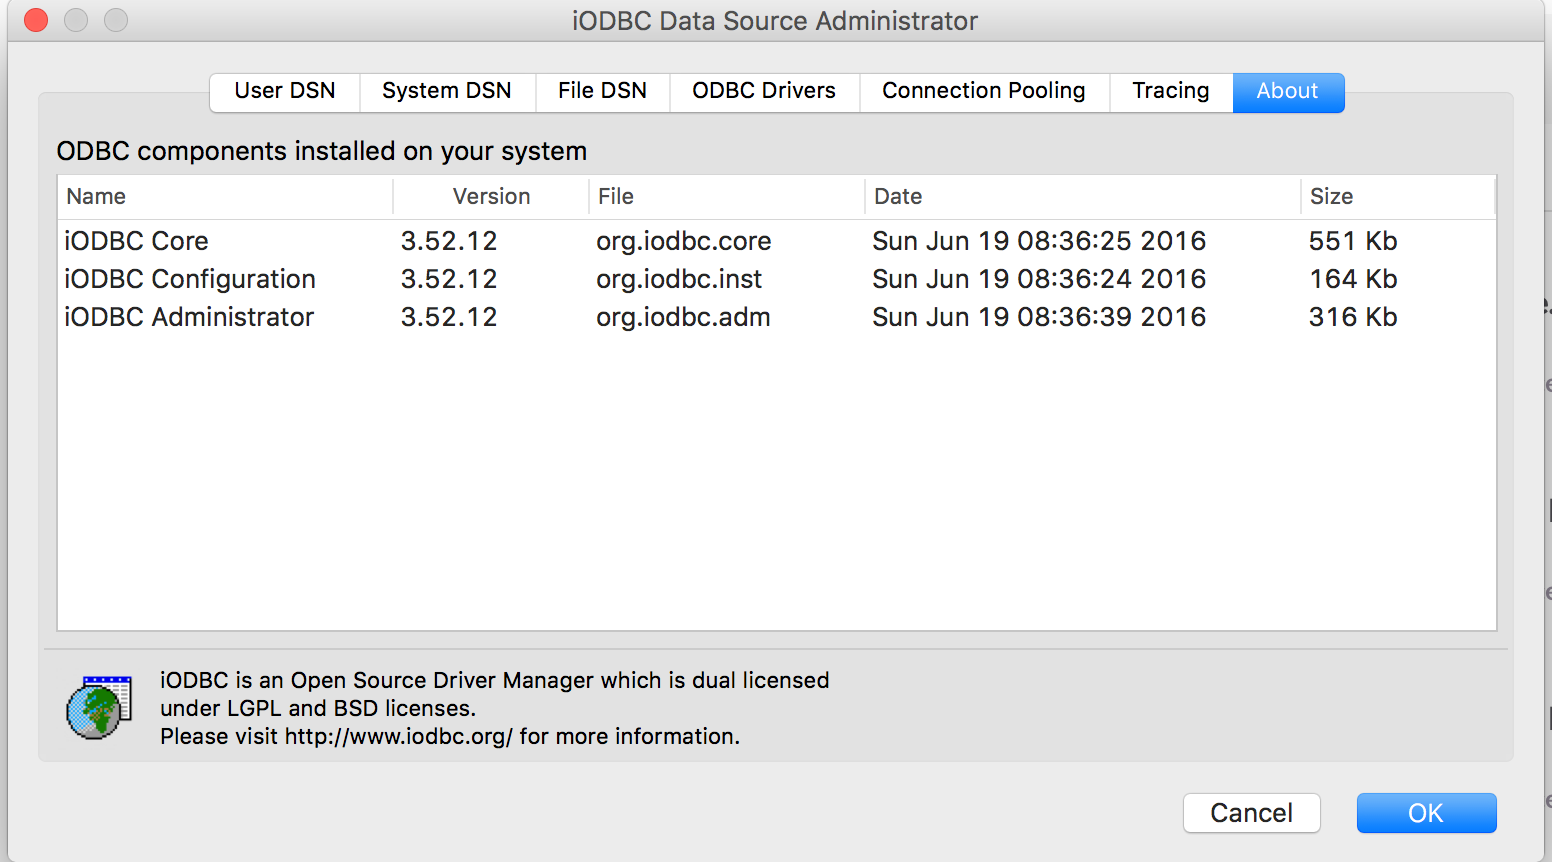The height and width of the screenshot is (862, 1552).
Task: Switch to the Tracing tab
Action: tap(1170, 91)
